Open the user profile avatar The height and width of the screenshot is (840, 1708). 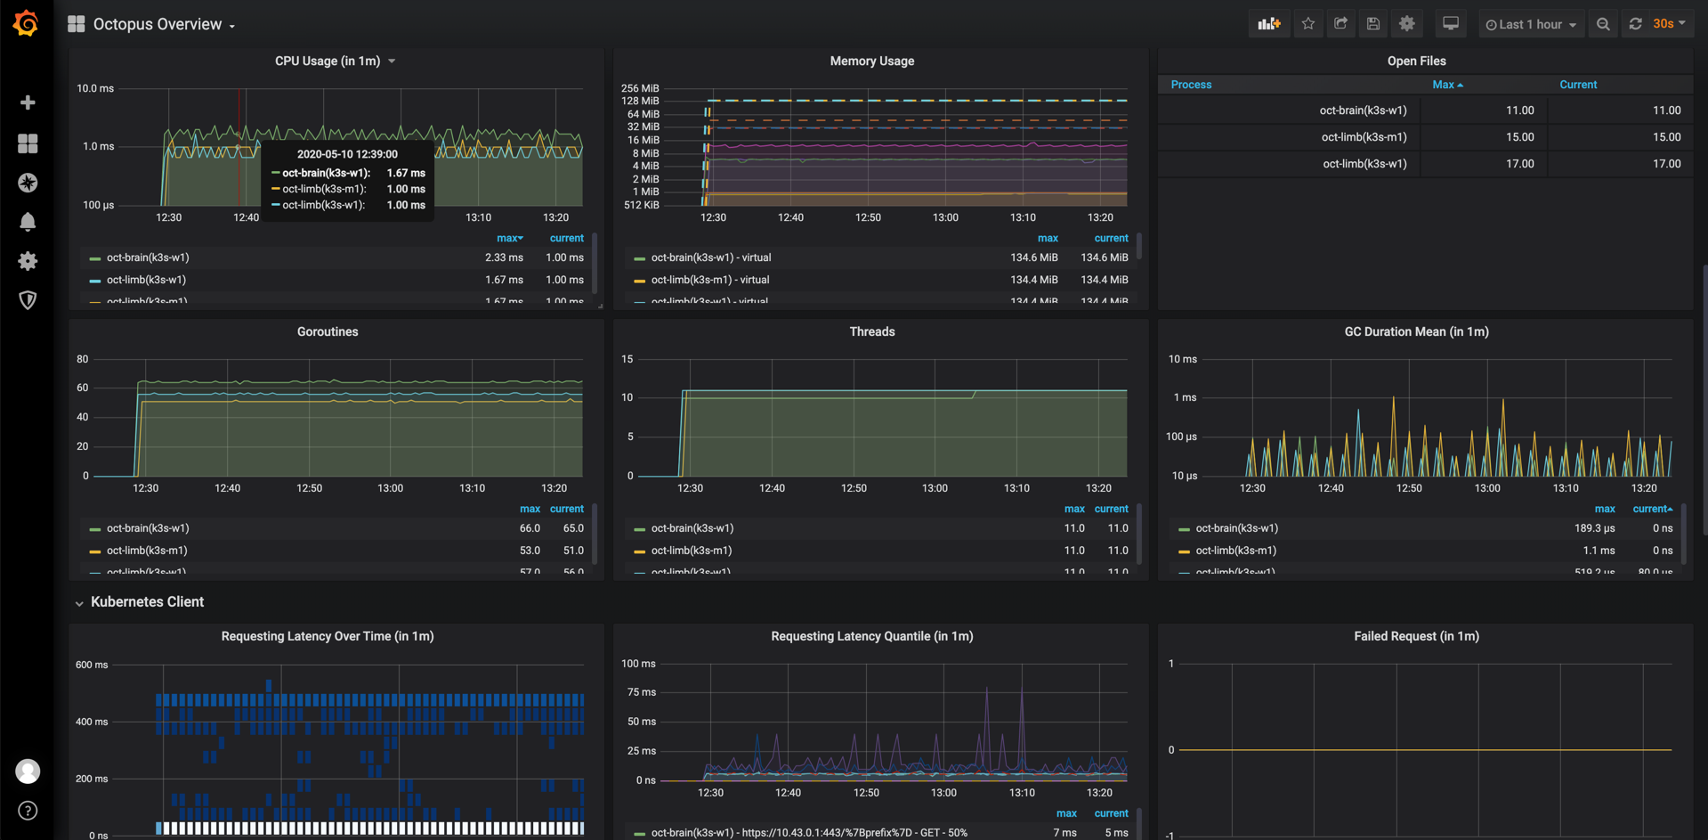28,771
